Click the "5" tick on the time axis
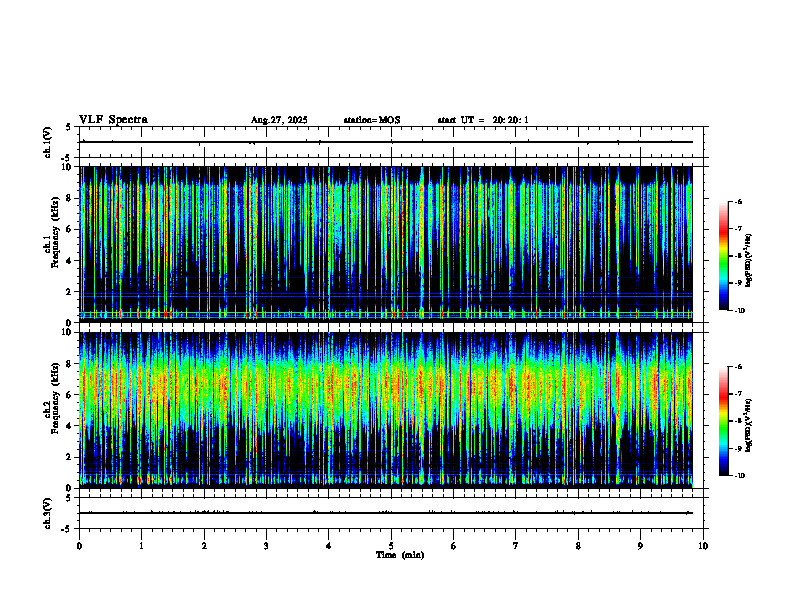 click(391, 546)
